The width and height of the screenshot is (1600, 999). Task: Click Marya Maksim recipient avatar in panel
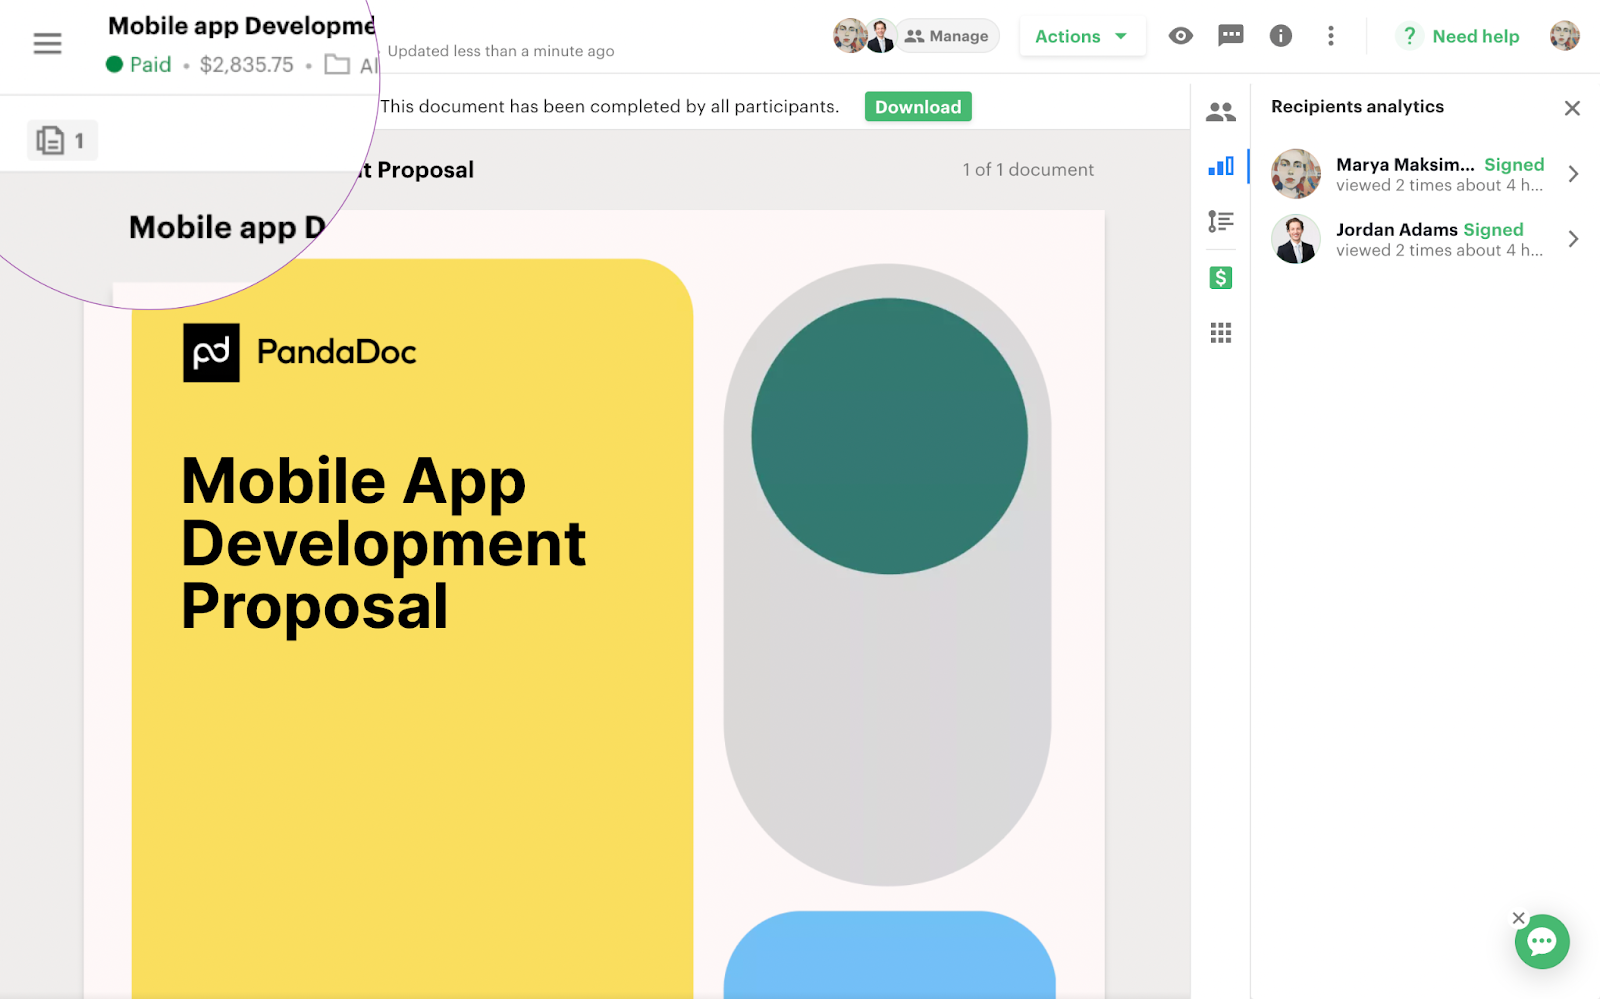(x=1296, y=174)
